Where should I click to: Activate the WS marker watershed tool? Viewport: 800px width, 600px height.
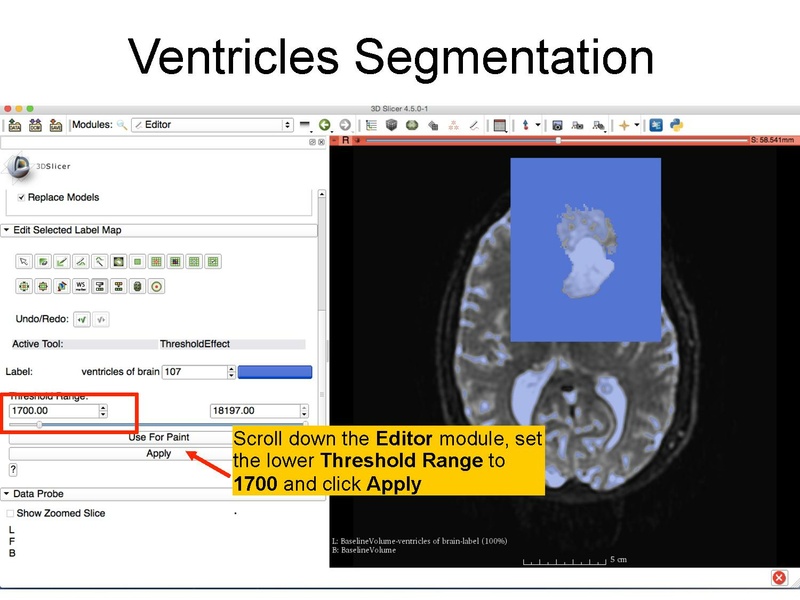(78, 287)
